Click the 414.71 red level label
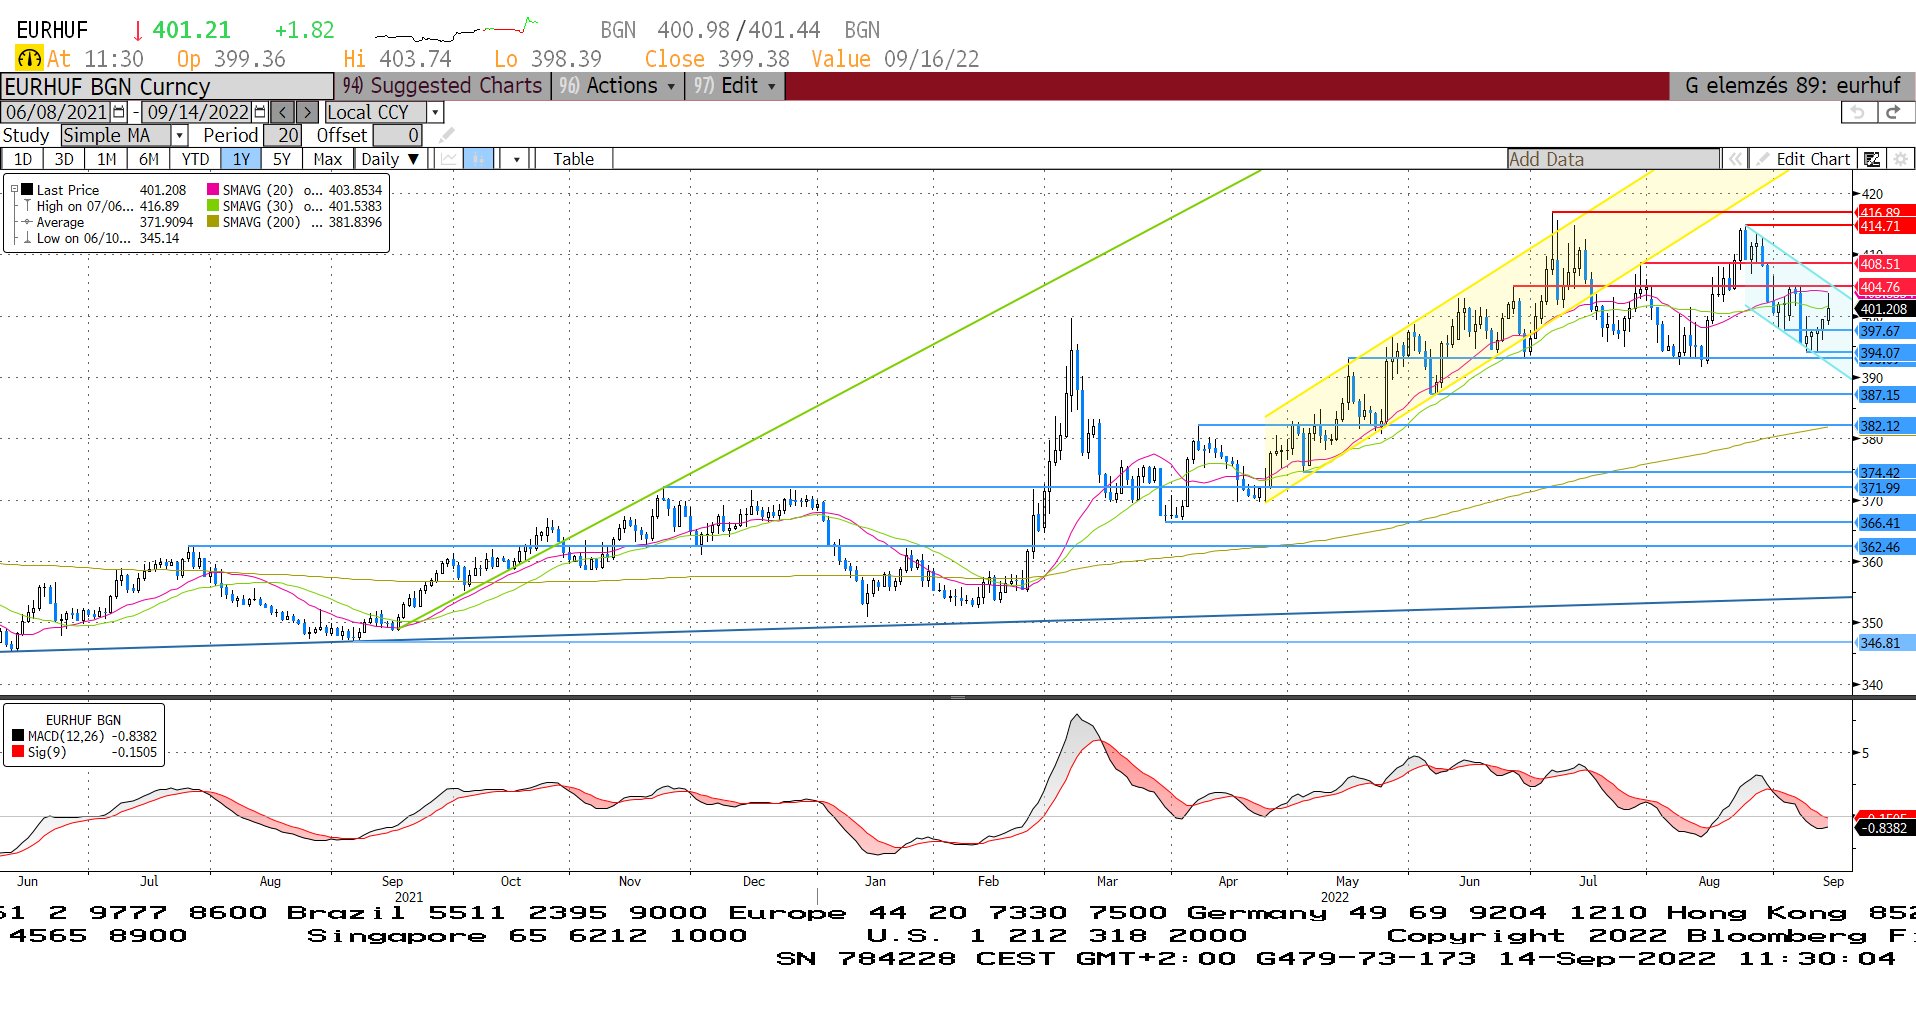The image size is (1916, 1014). click(x=1884, y=226)
